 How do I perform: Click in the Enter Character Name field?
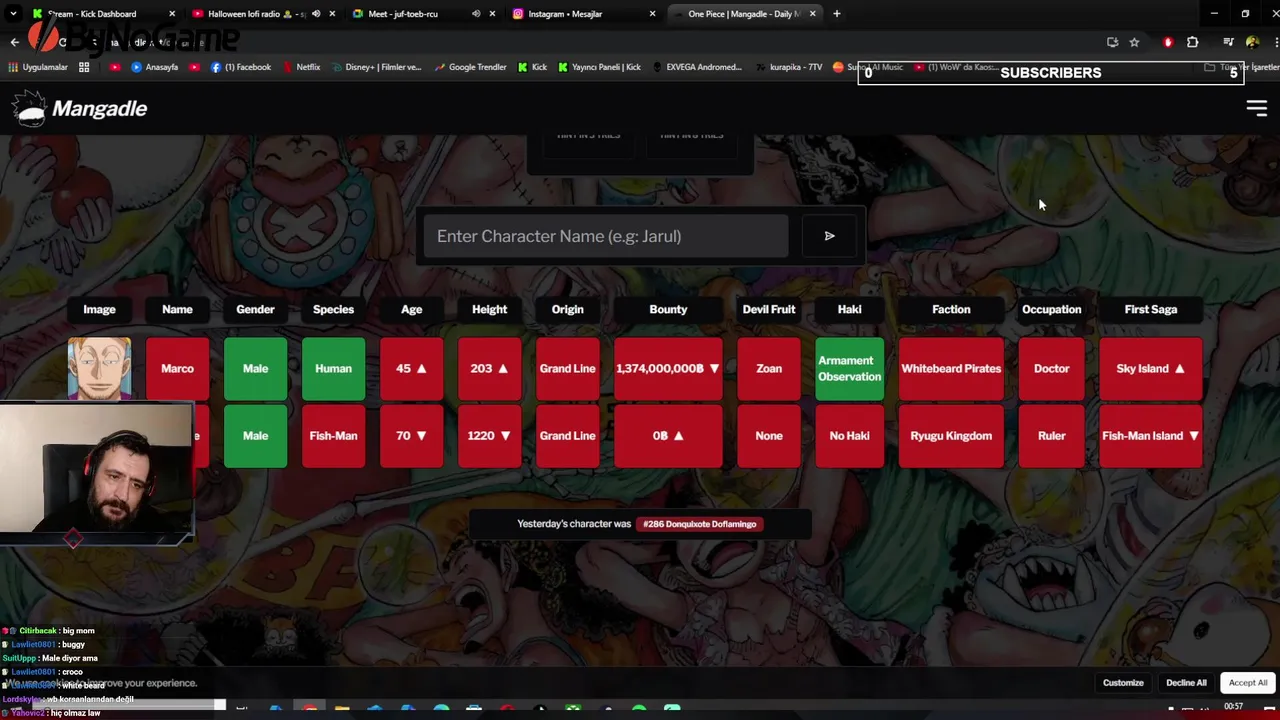click(605, 236)
